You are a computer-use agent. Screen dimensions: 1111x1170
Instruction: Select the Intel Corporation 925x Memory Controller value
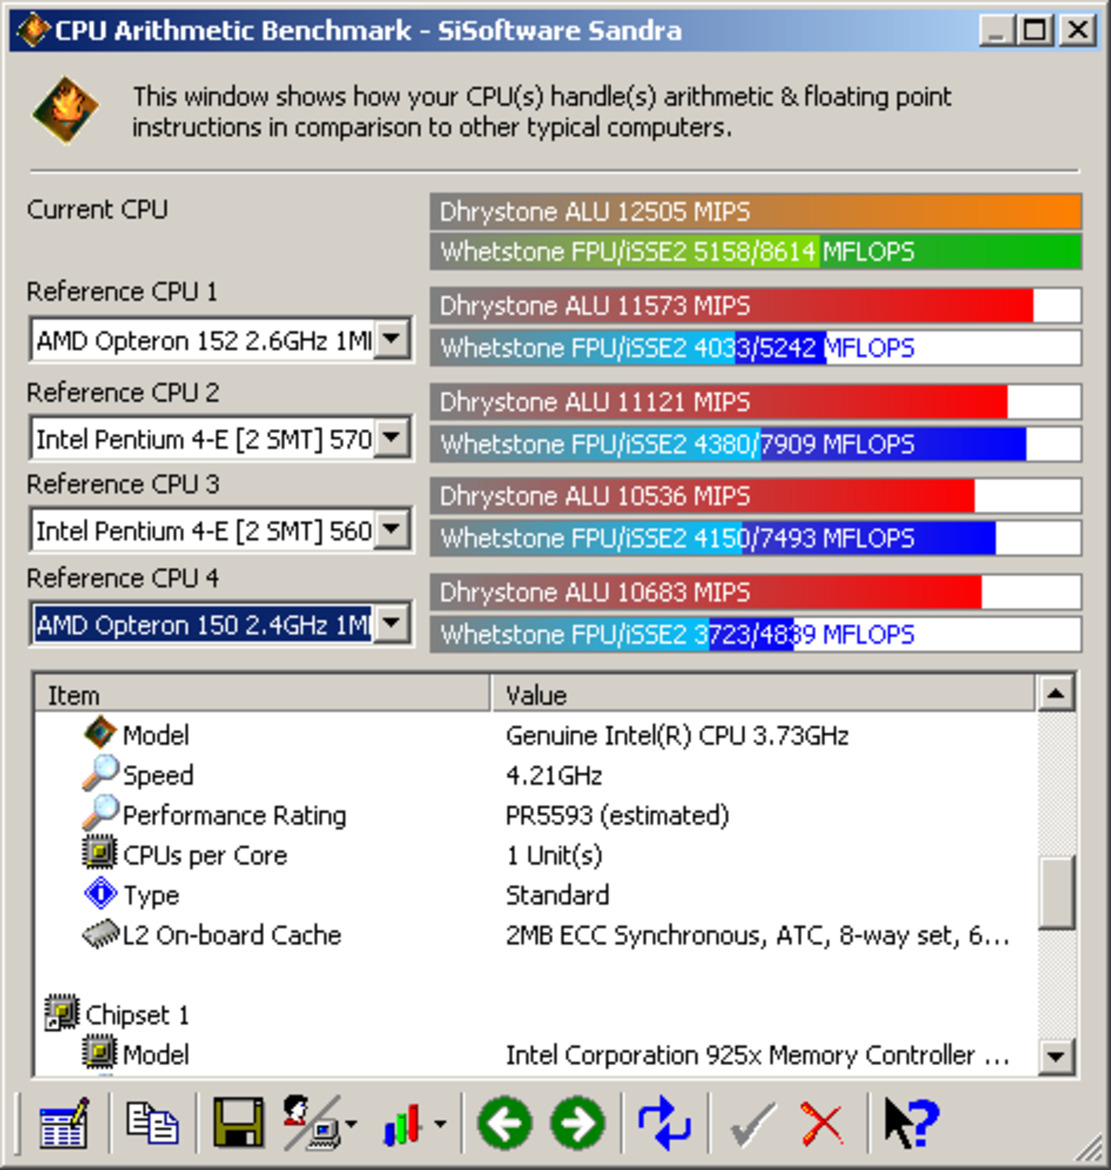[x=757, y=1055]
